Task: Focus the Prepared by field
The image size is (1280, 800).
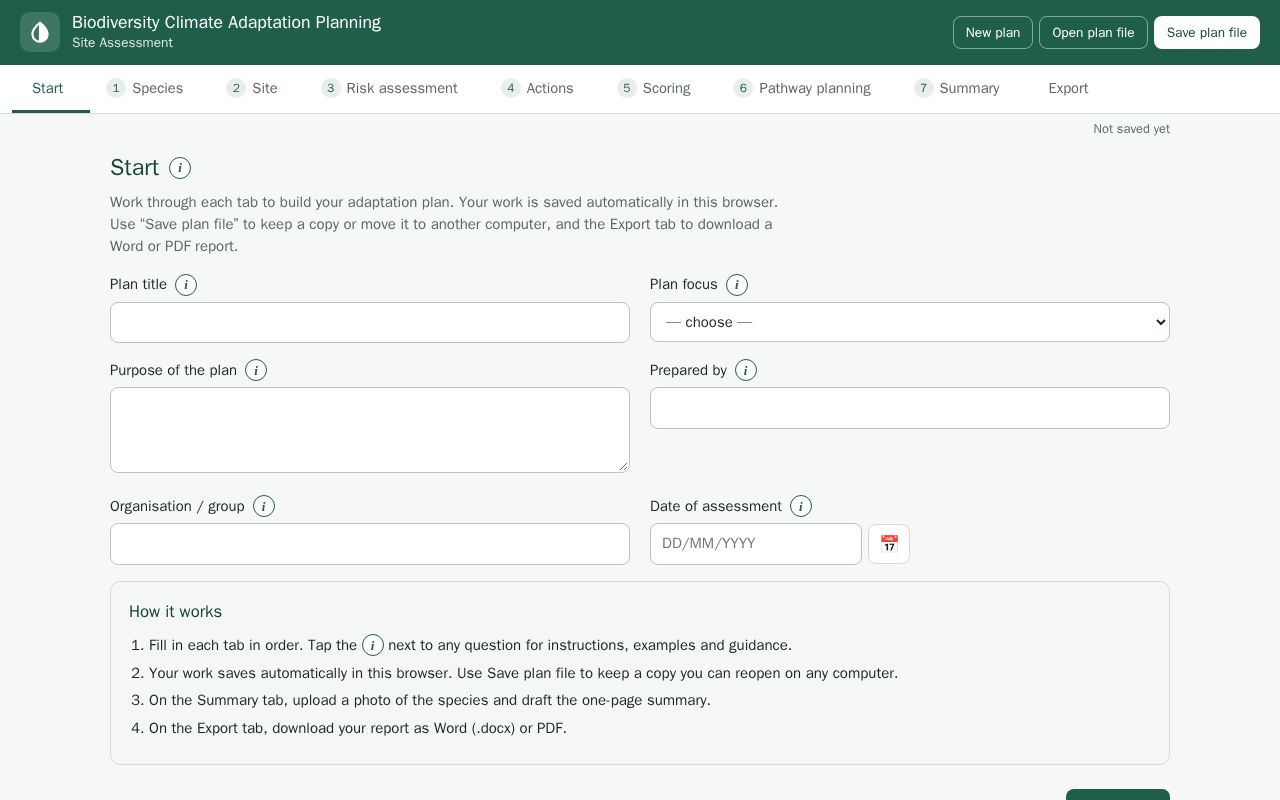Action: coord(910,408)
